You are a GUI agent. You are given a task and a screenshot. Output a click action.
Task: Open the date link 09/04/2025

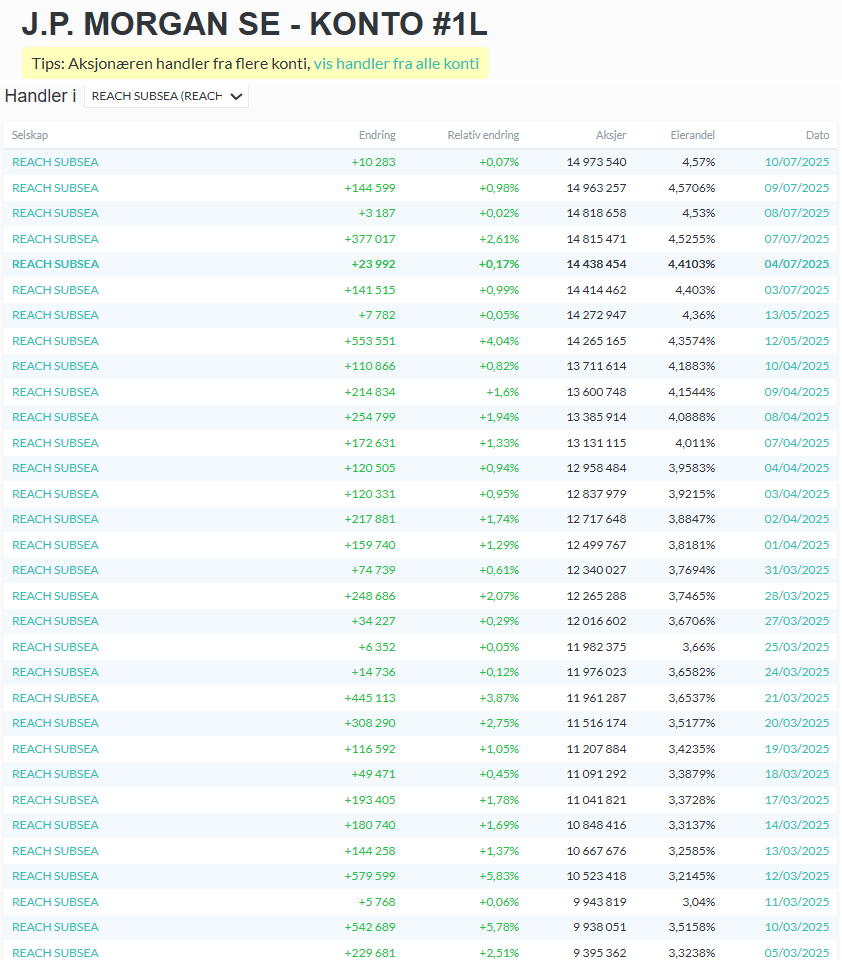coord(796,392)
